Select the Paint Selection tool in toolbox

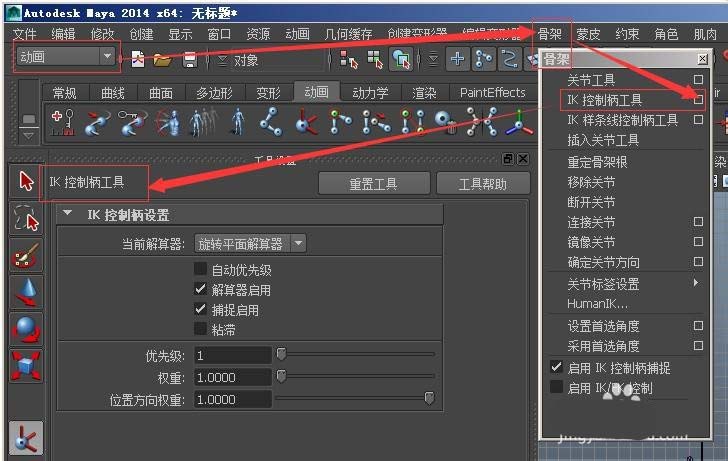click(x=26, y=255)
